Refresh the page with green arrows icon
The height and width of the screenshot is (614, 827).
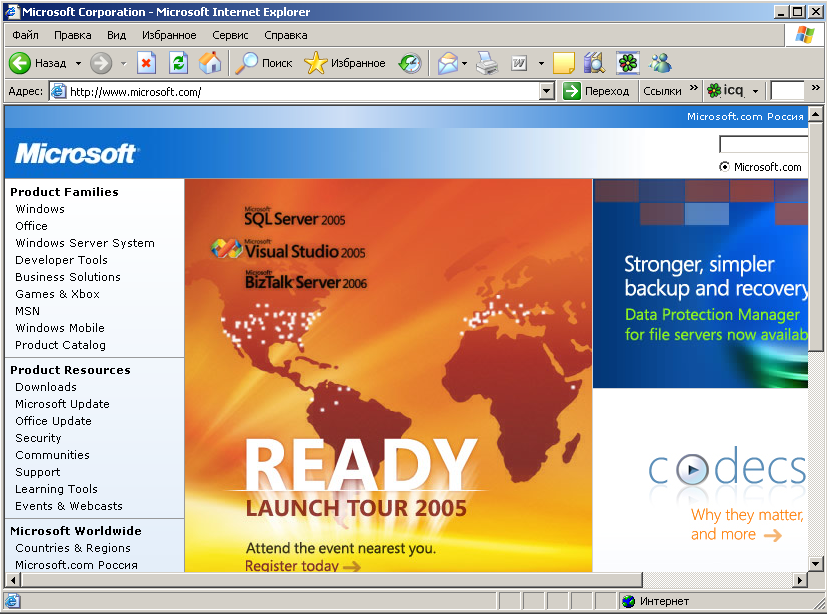click(x=178, y=63)
